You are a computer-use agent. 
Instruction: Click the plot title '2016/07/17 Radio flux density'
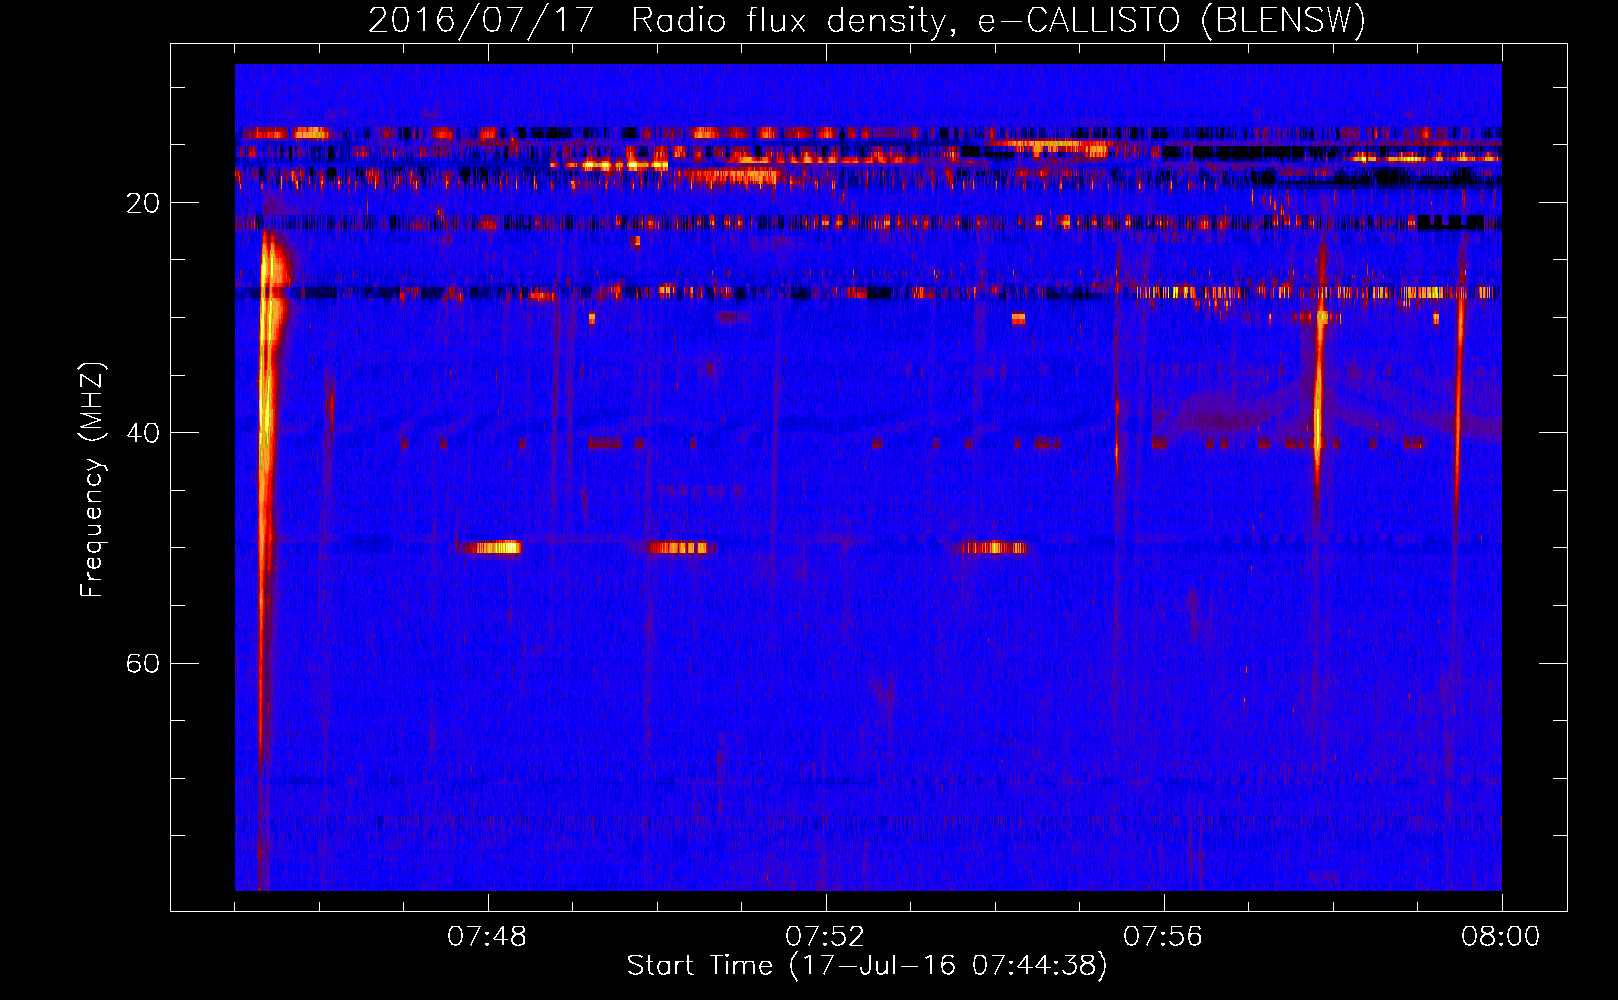(x=867, y=21)
